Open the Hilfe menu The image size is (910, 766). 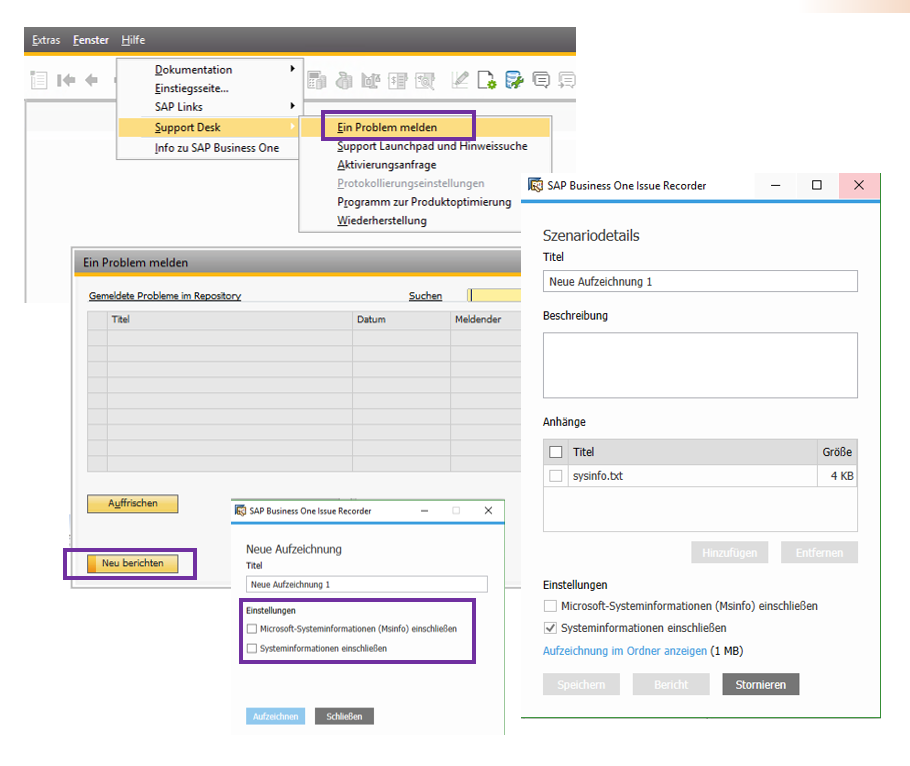[x=133, y=40]
